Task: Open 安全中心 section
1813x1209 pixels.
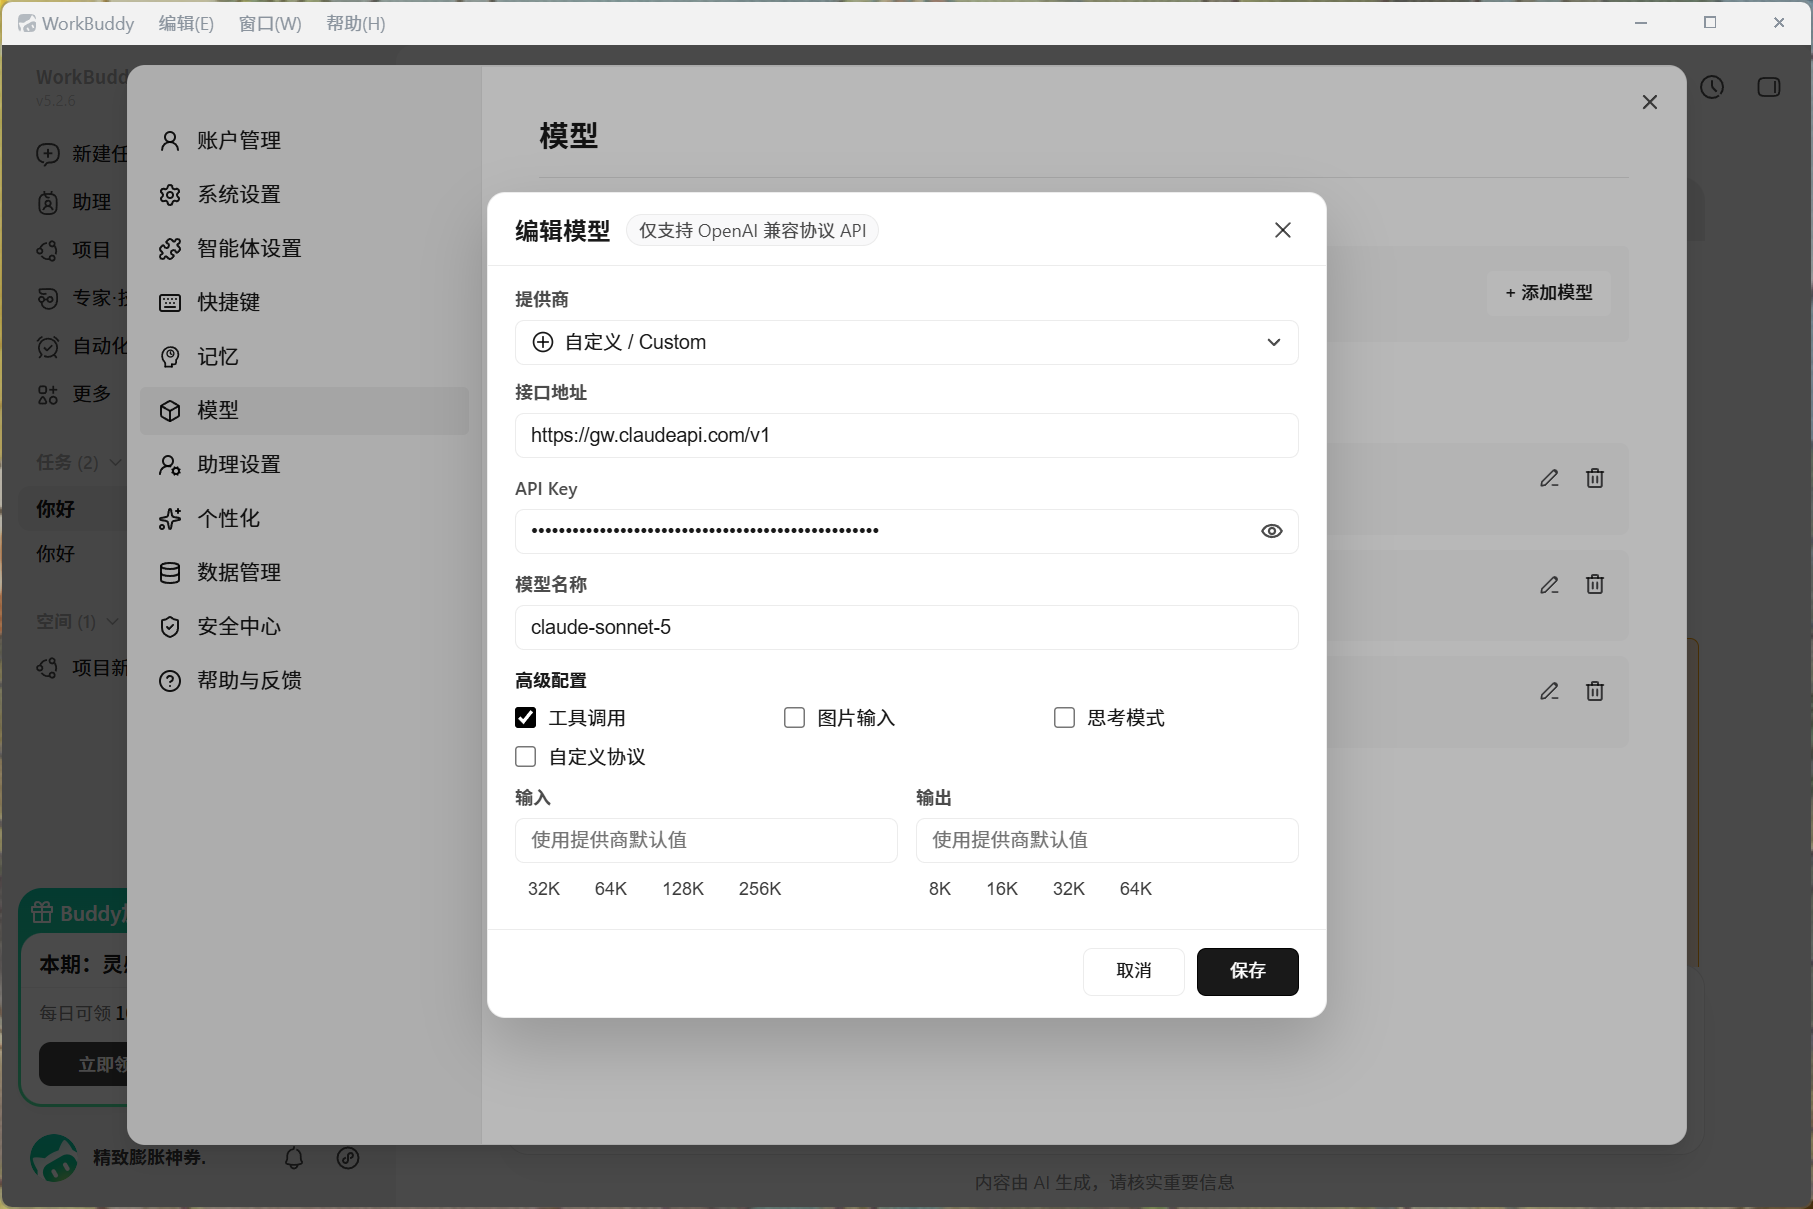Action: pyautogui.click(x=304, y=626)
